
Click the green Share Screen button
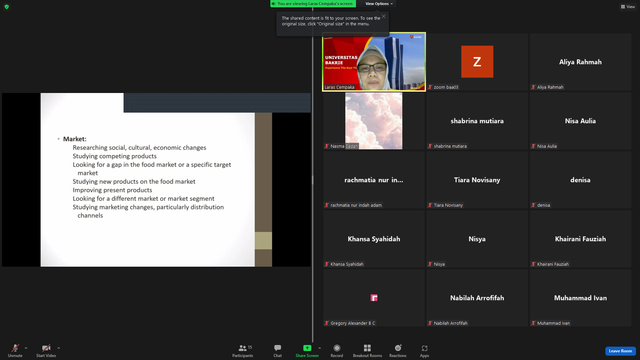click(307, 350)
